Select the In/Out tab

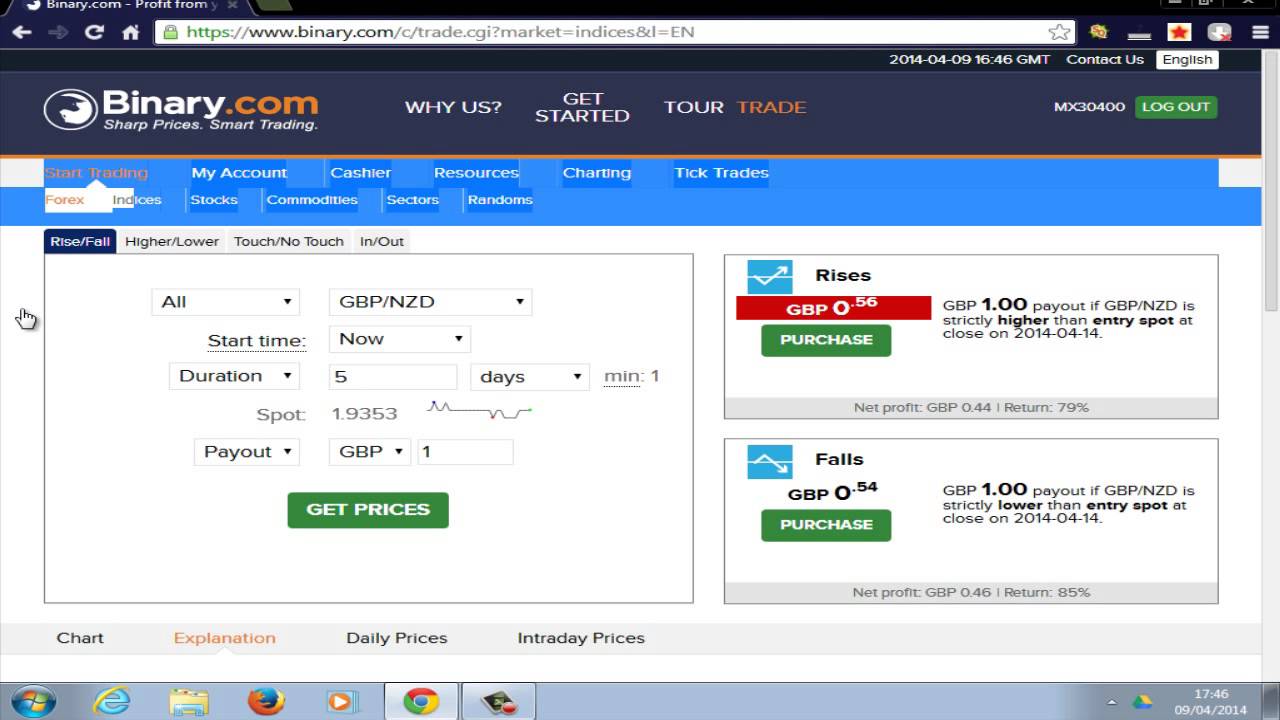tap(382, 241)
